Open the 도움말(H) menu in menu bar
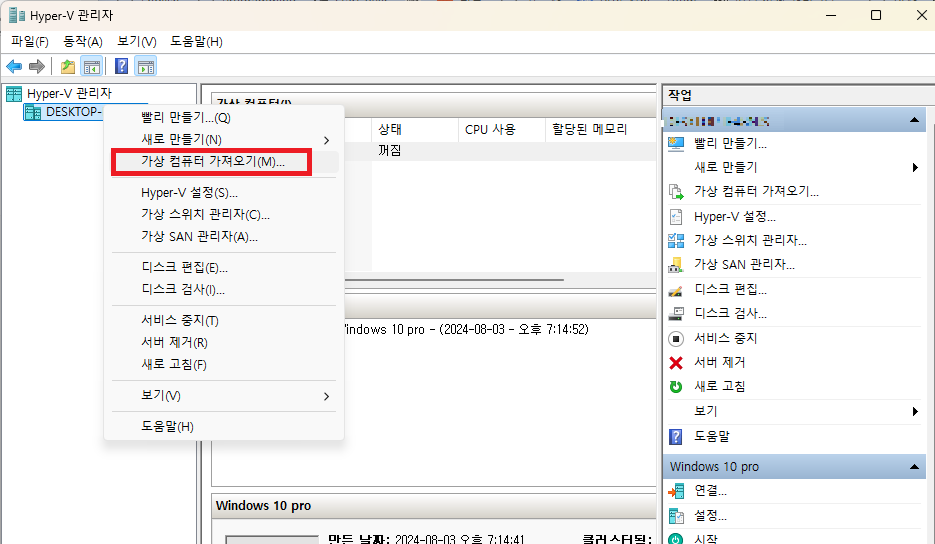The height and width of the screenshot is (544, 935). pos(196,42)
